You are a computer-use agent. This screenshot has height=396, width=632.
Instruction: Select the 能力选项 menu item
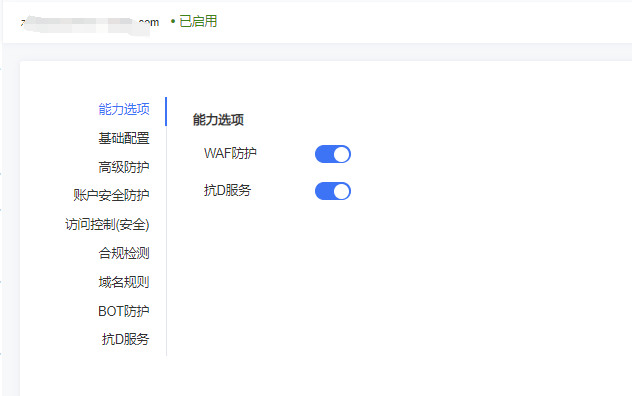(124, 109)
